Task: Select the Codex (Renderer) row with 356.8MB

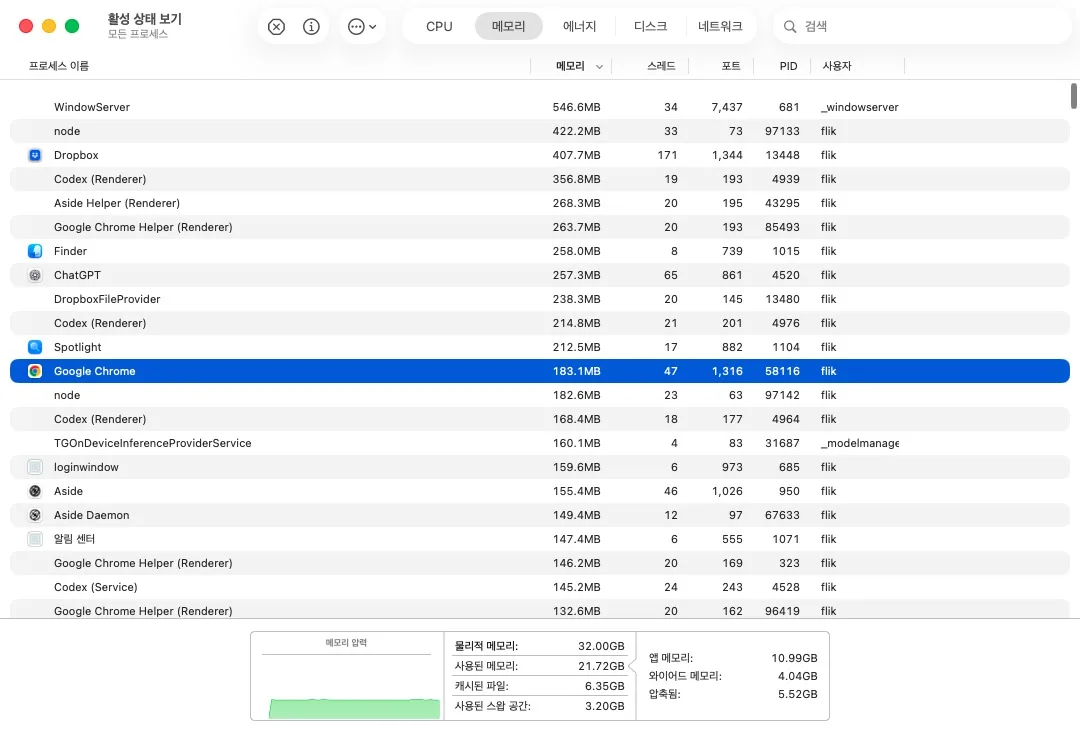Action: click(x=539, y=179)
